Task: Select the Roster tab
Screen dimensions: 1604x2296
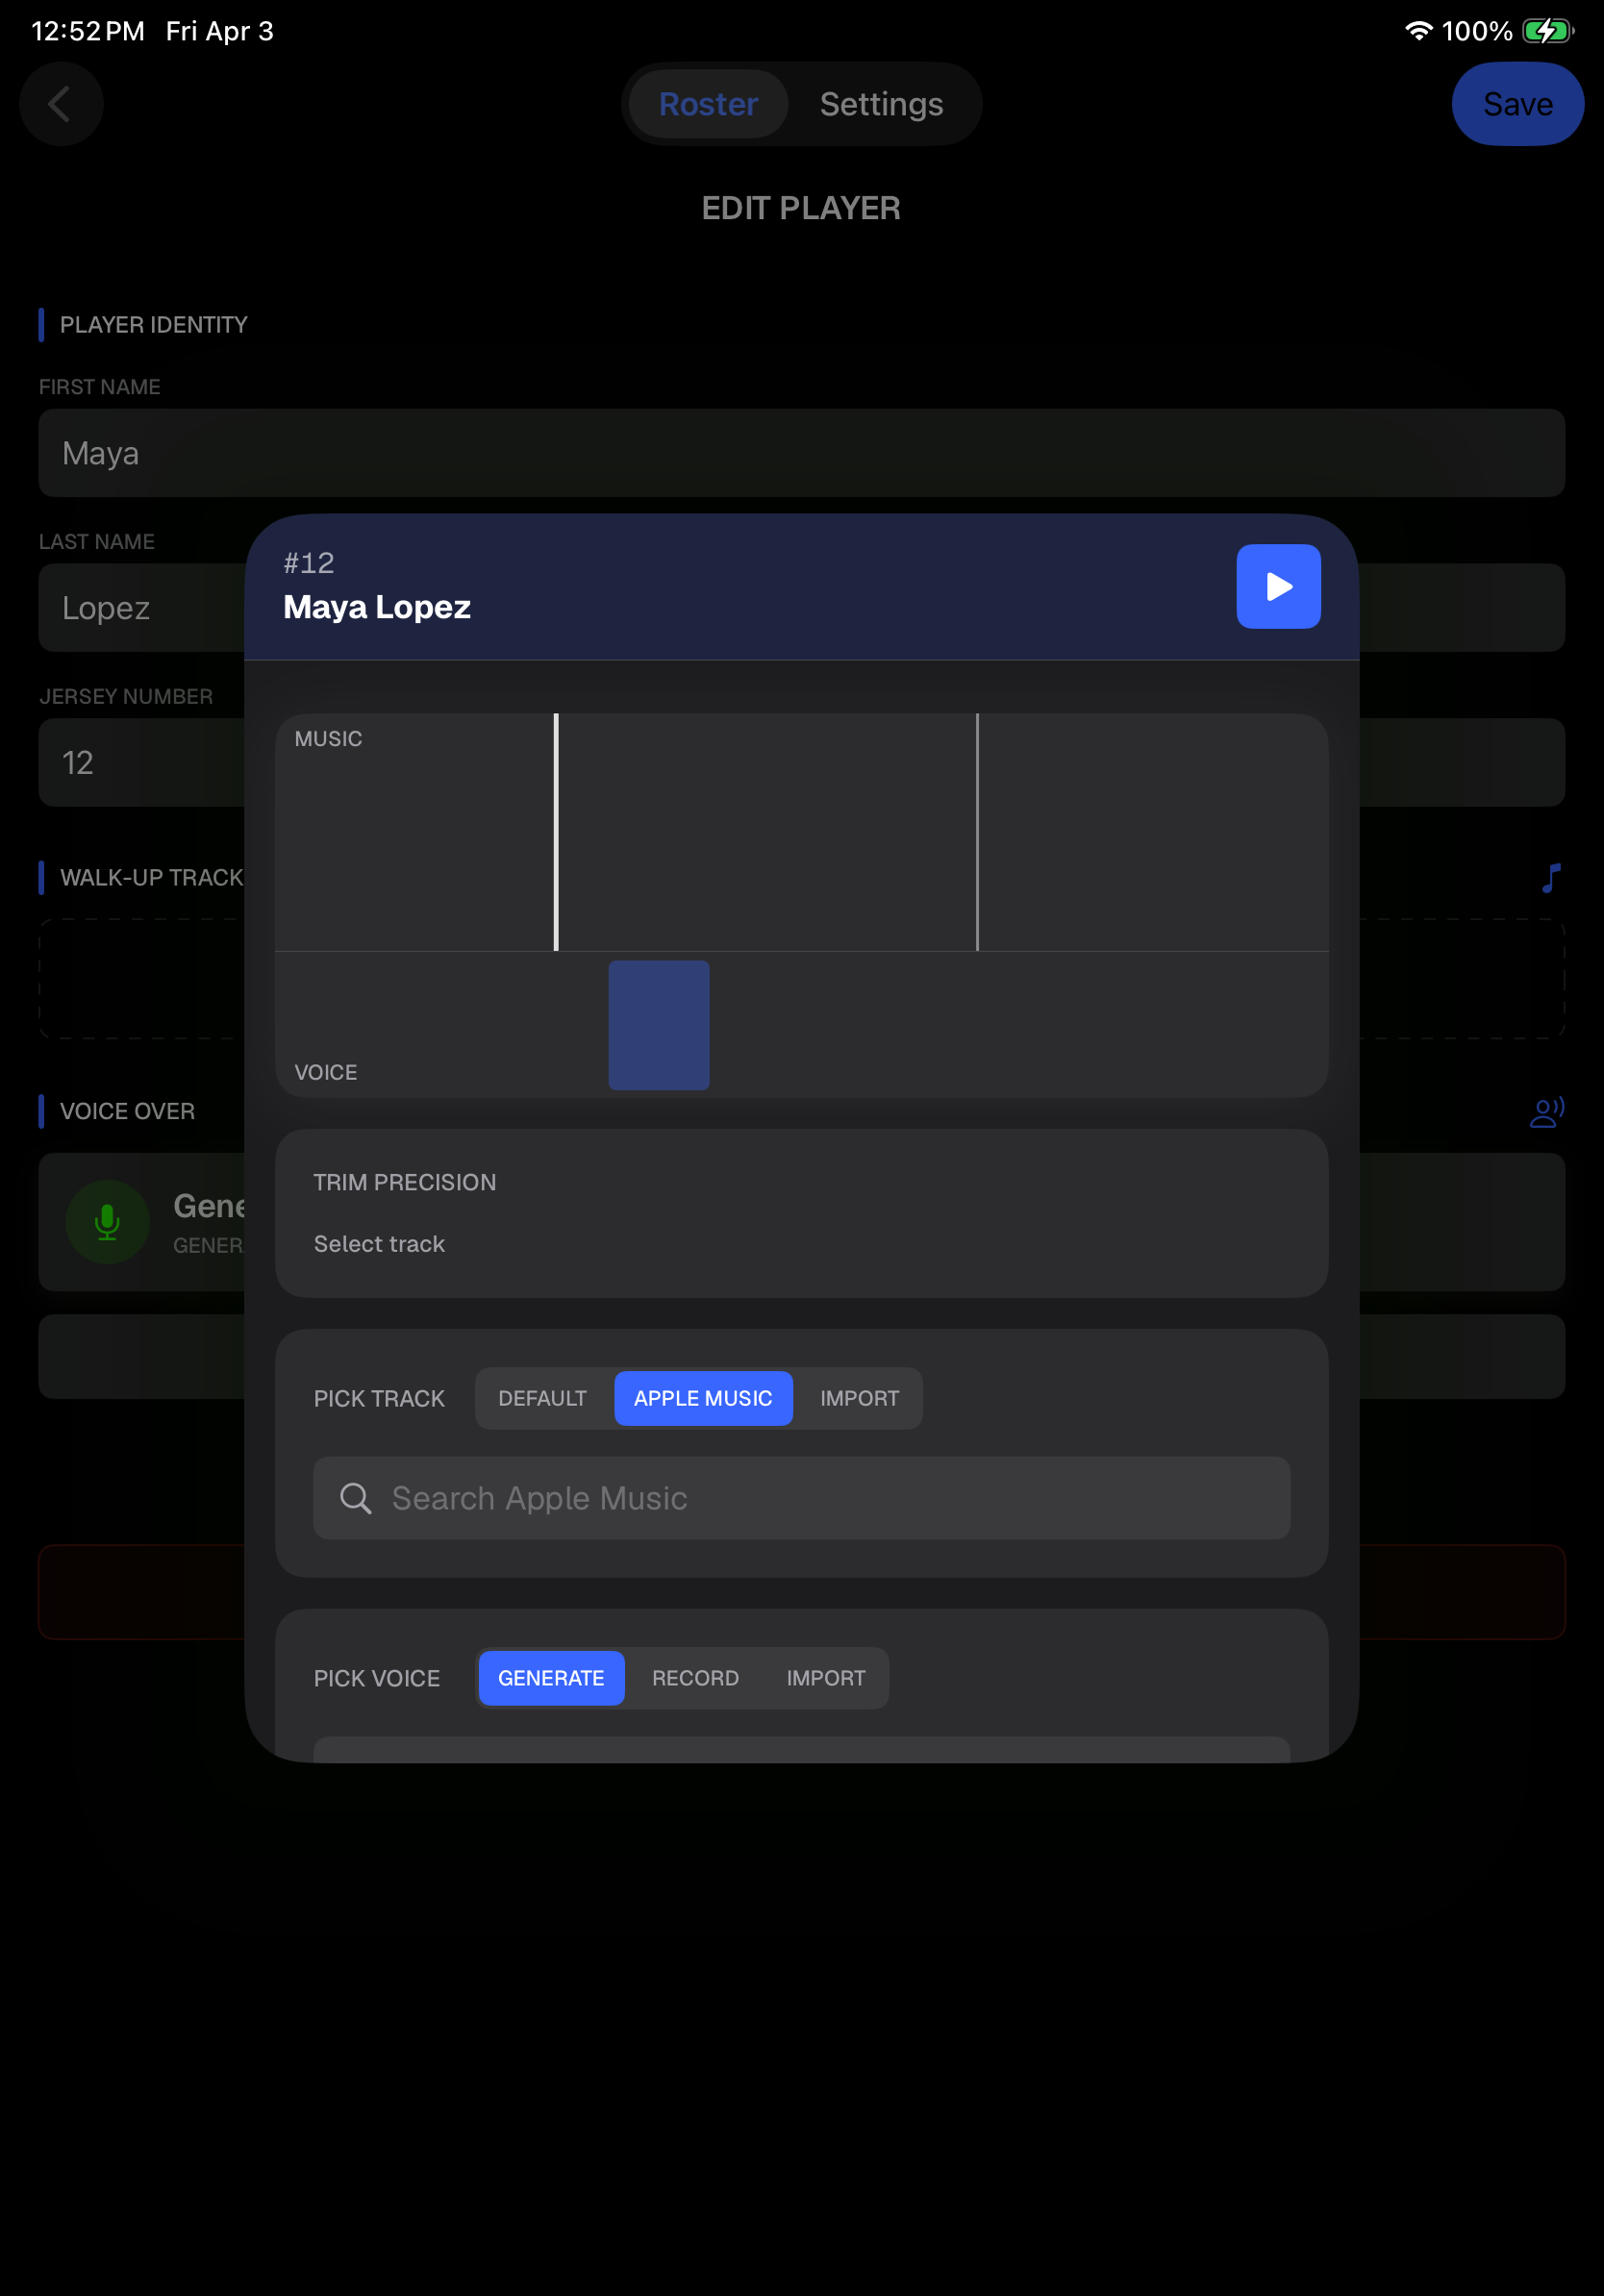Action: point(707,103)
